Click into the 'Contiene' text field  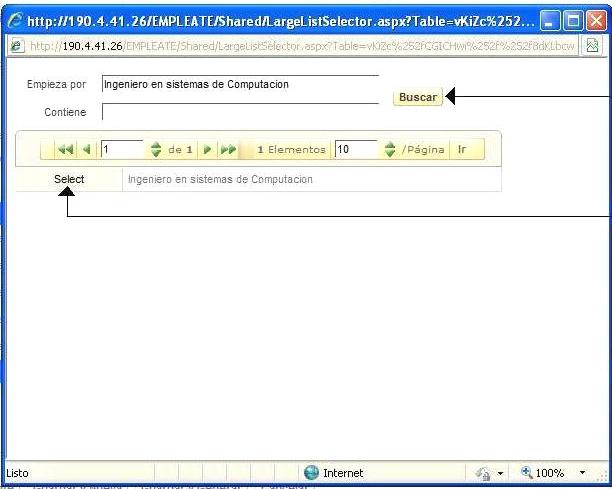(240, 112)
